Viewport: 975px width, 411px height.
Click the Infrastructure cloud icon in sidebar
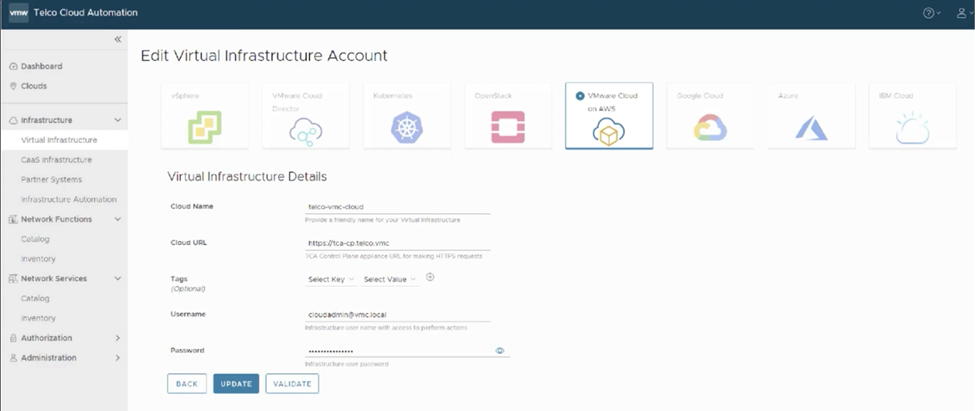pos(13,121)
